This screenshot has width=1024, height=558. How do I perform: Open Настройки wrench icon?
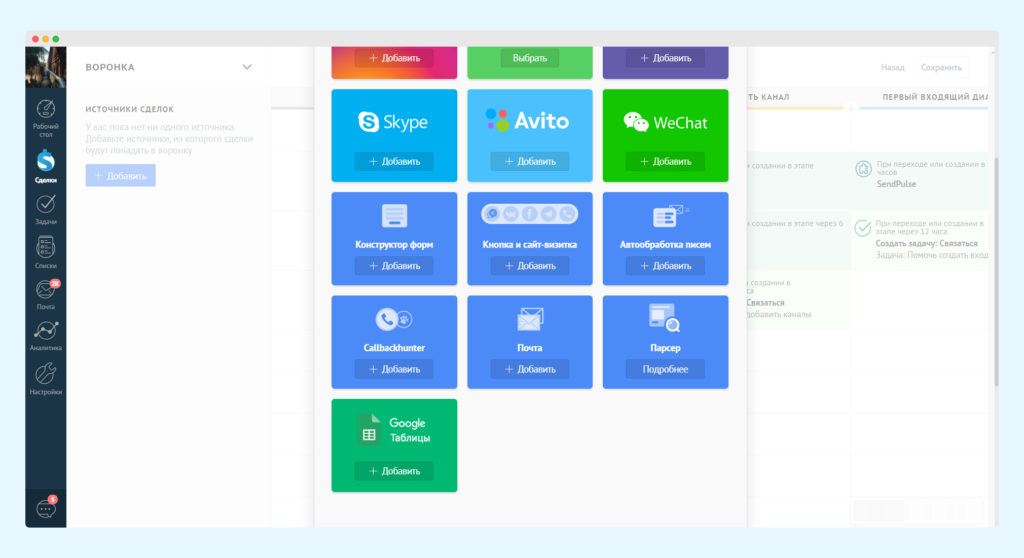pos(45,378)
